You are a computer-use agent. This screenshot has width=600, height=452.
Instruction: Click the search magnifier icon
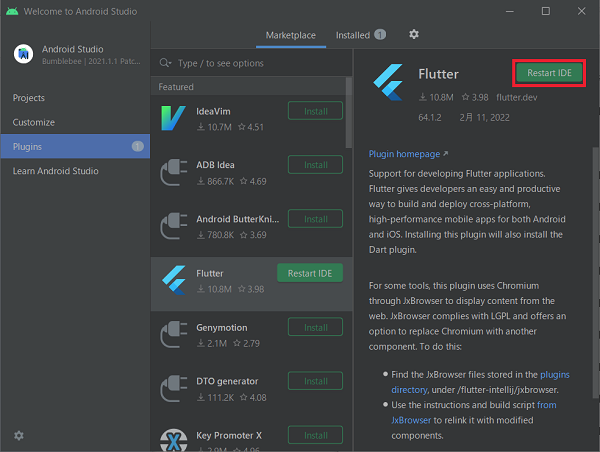pyautogui.click(x=165, y=63)
